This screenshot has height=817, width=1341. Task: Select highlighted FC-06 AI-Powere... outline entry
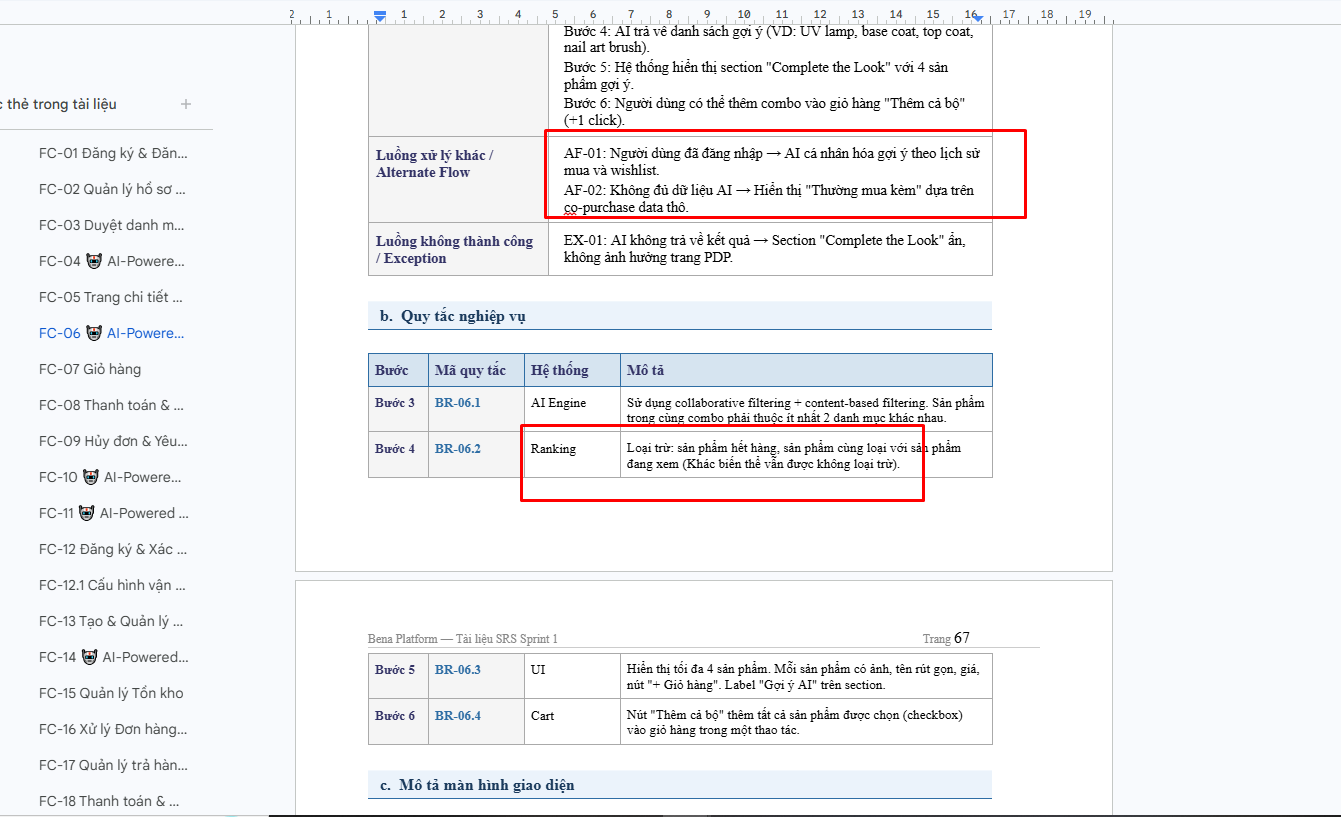[x=112, y=333]
